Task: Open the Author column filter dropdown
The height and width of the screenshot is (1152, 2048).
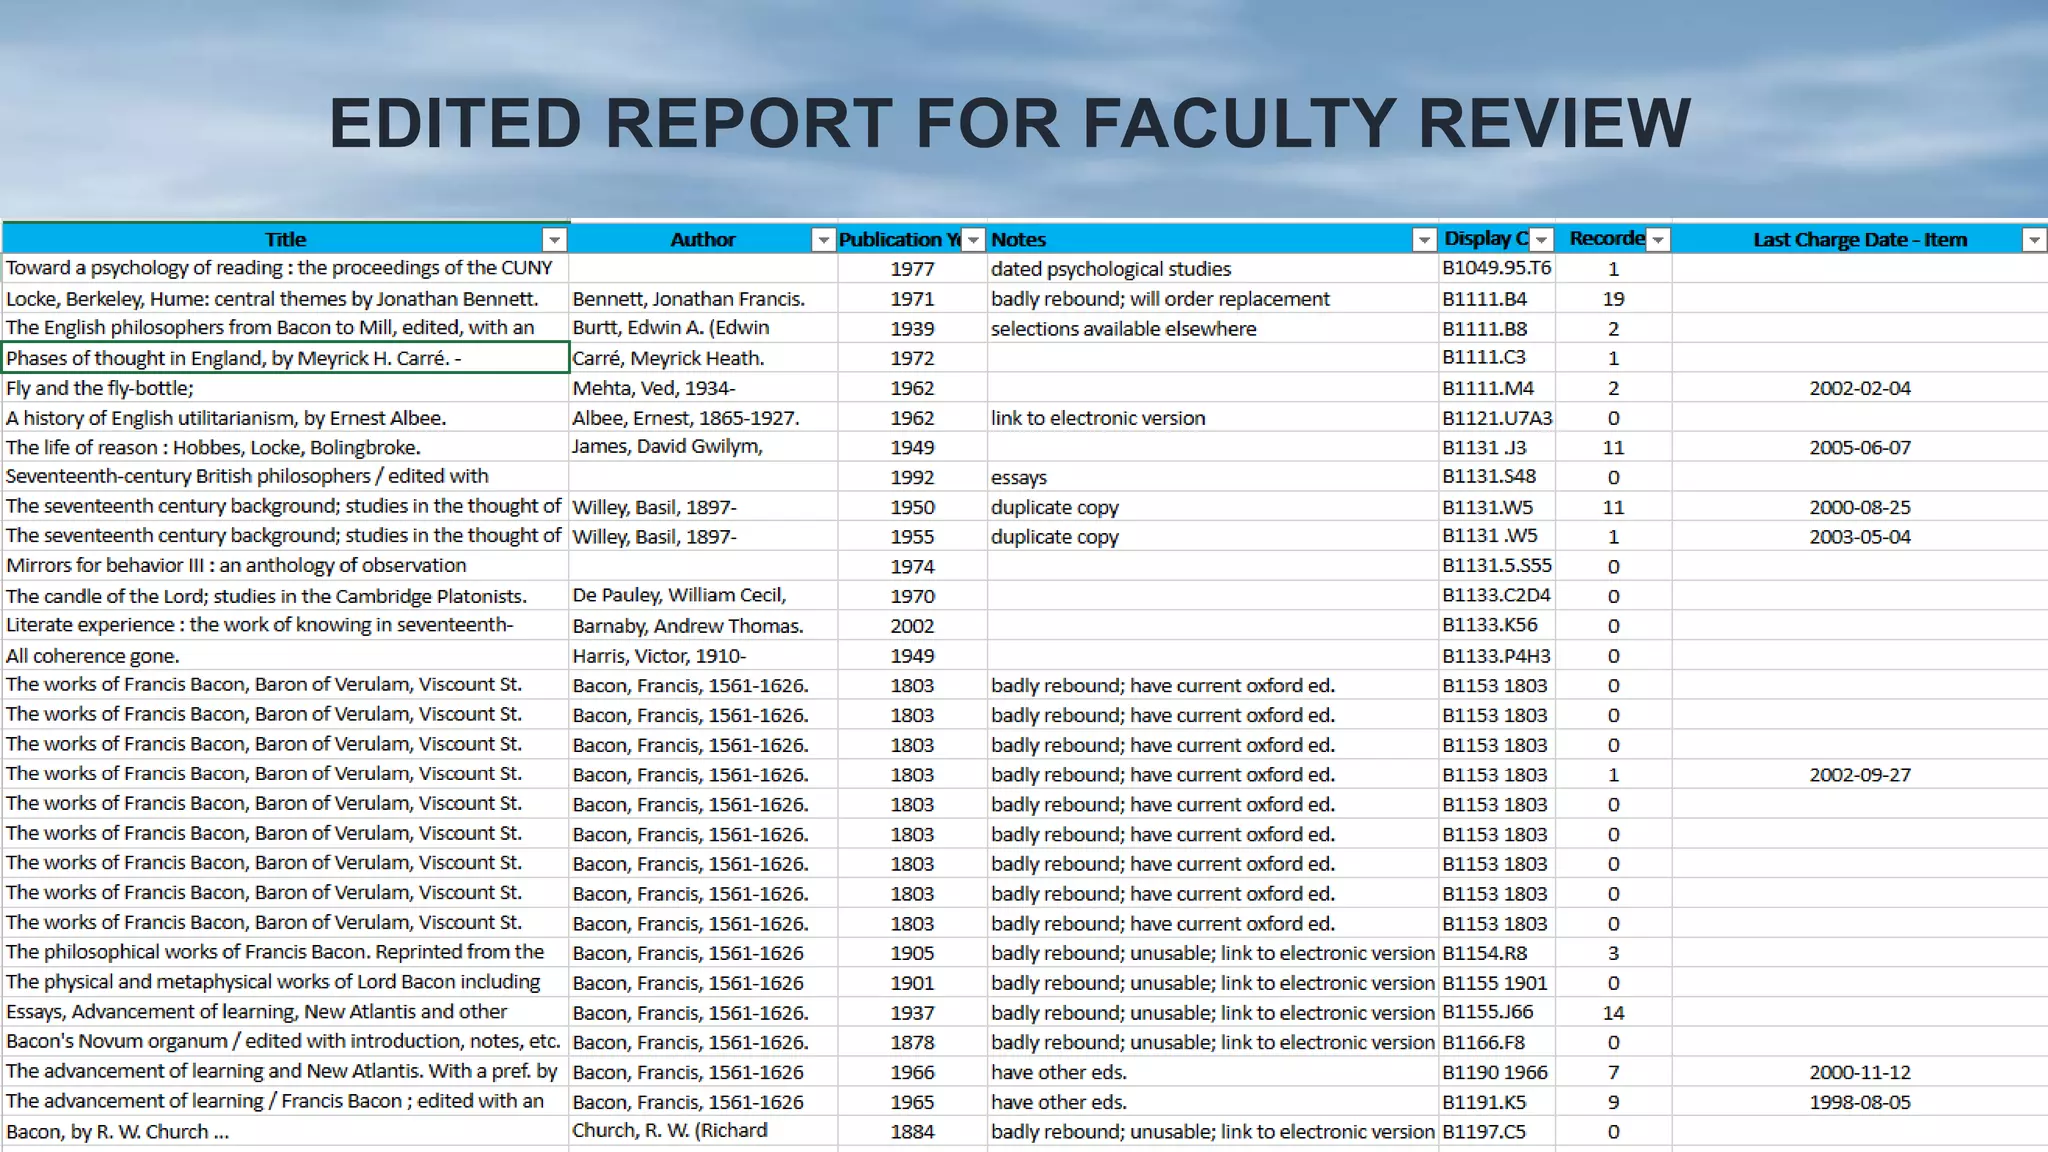Action: coord(823,239)
